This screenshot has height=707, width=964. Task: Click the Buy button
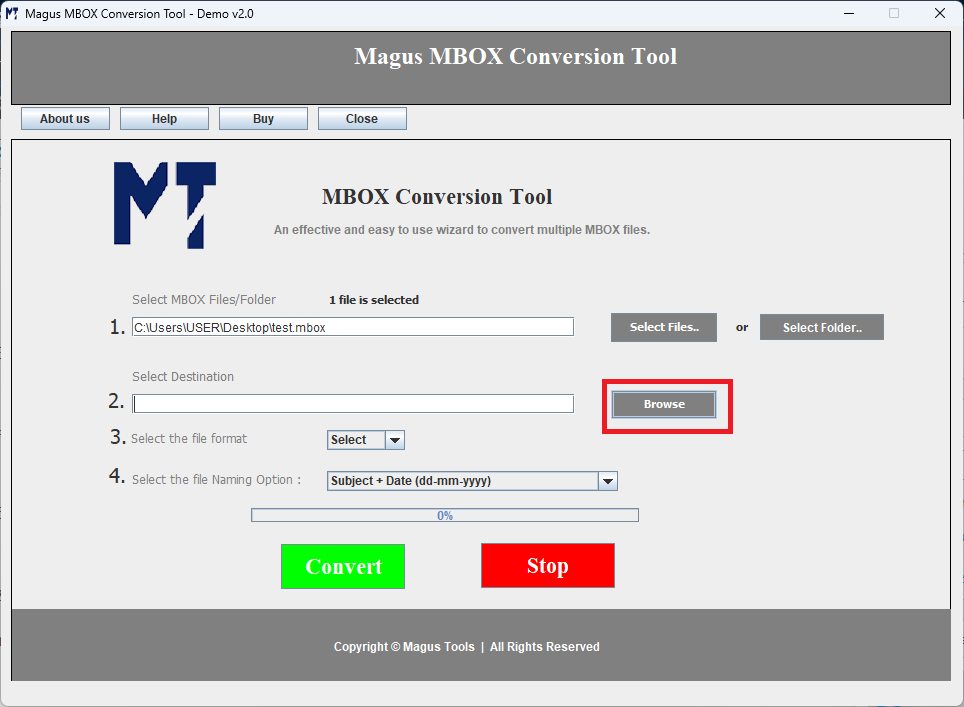[x=263, y=119]
